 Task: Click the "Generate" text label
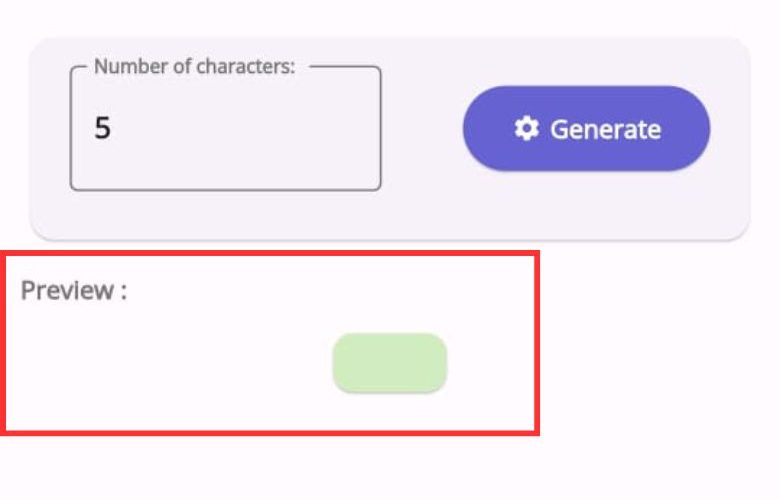click(x=605, y=129)
